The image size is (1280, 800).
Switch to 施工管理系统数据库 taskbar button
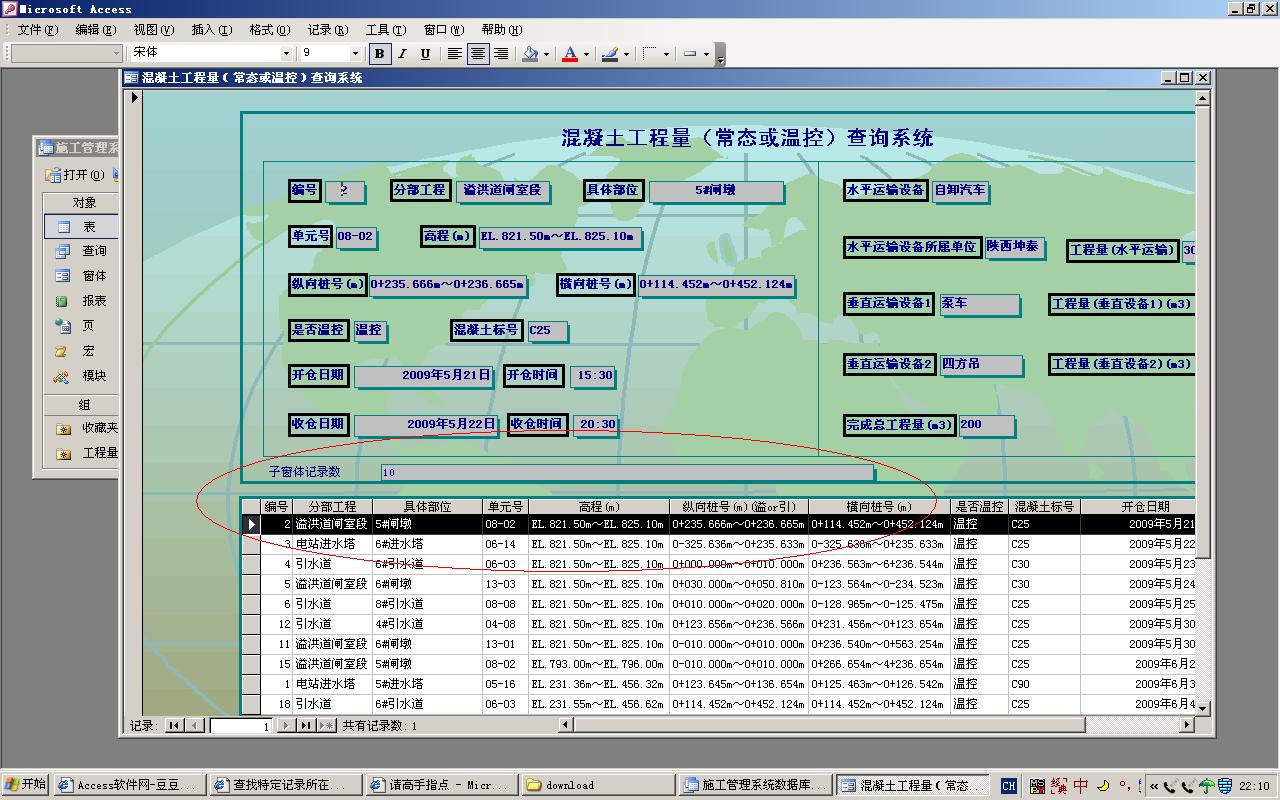click(x=756, y=785)
